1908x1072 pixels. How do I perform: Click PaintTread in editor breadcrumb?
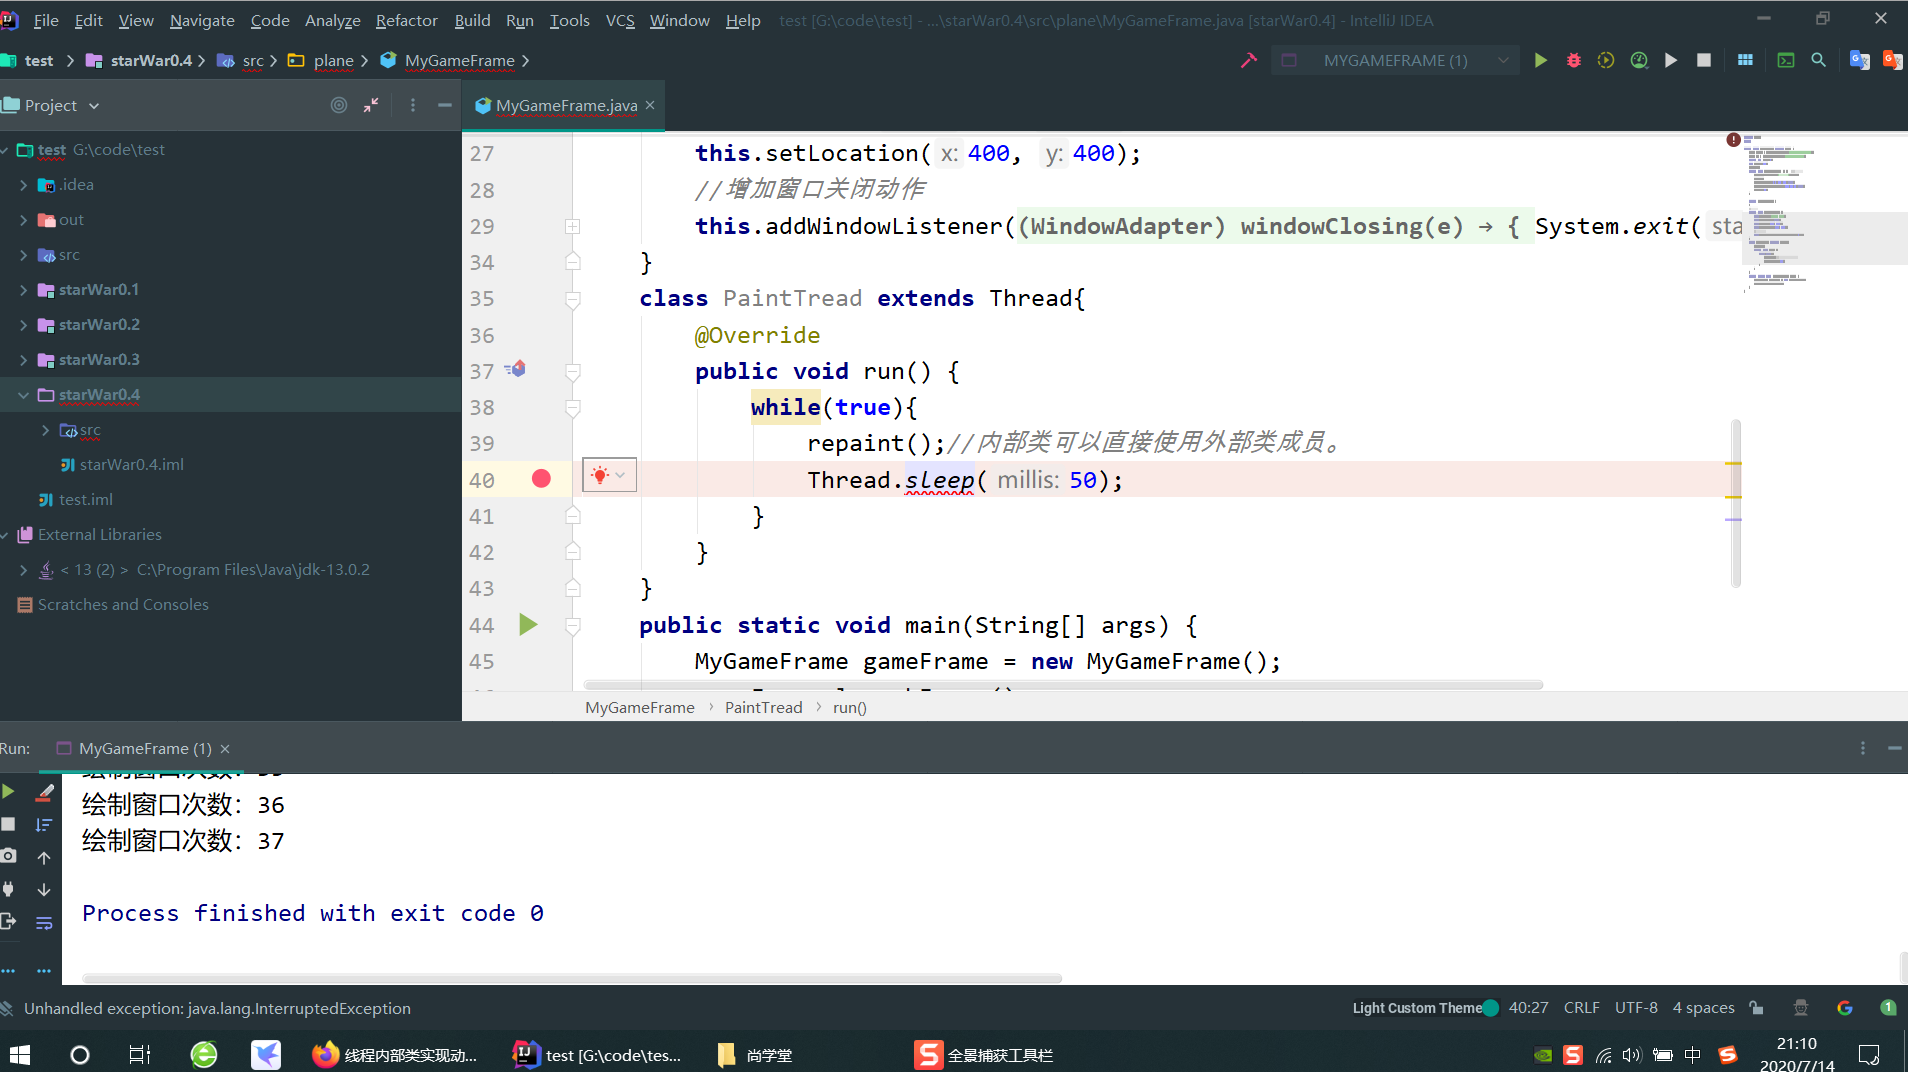click(763, 707)
